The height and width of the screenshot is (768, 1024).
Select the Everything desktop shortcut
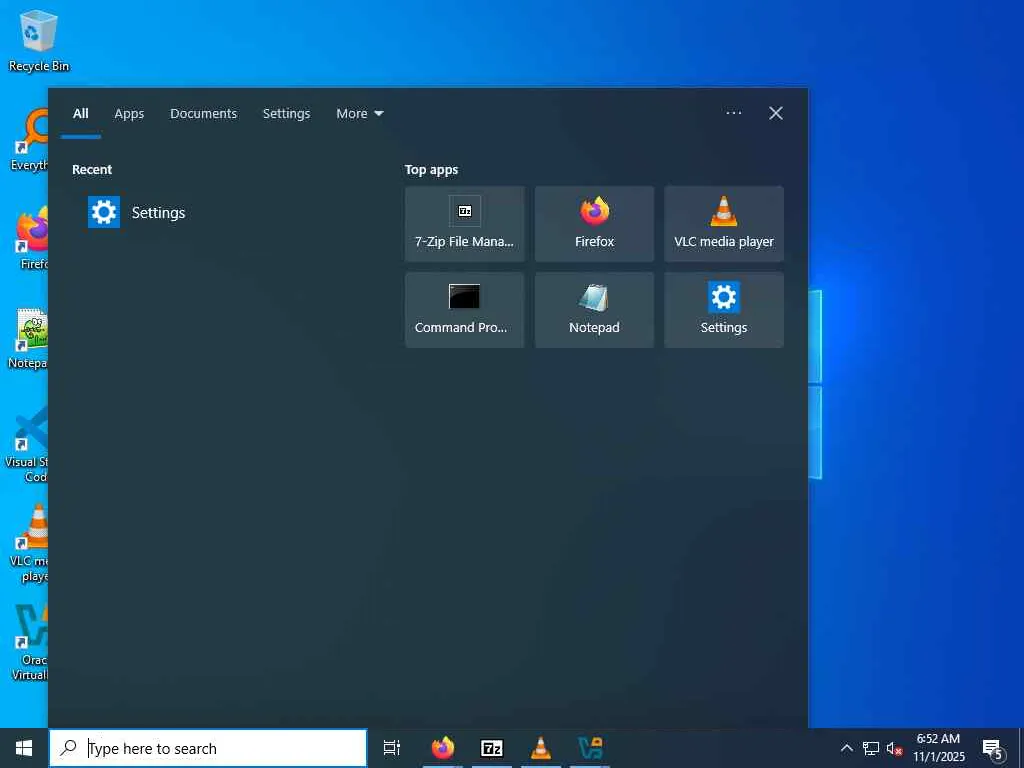pyautogui.click(x=29, y=141)
